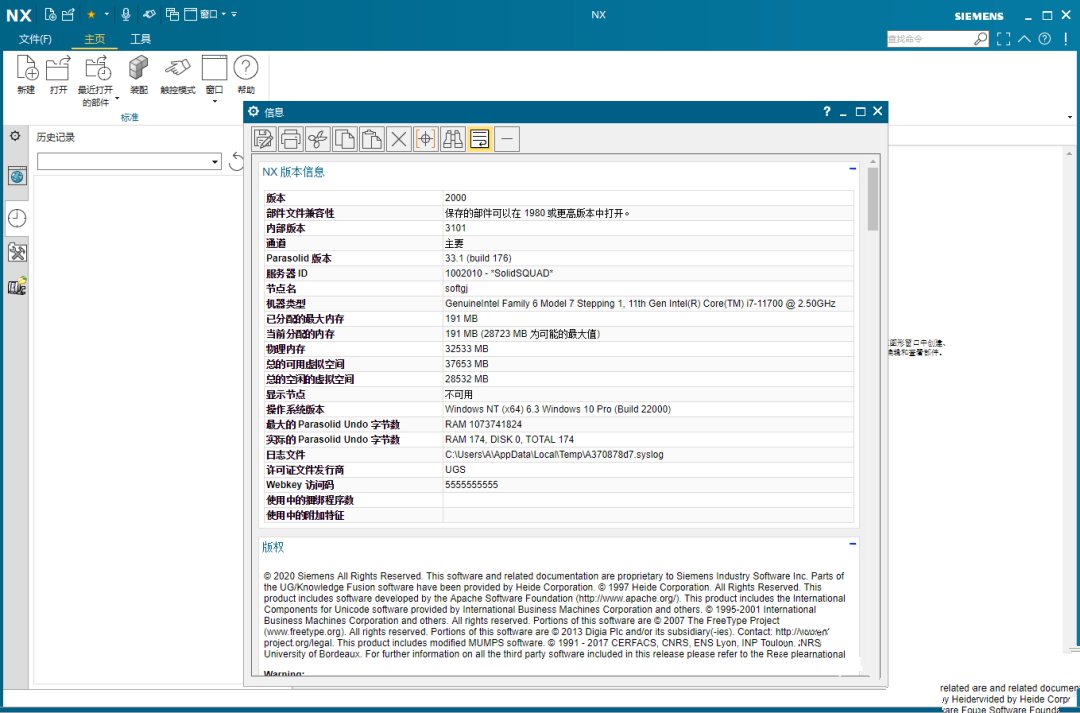Click the 最近打开的部件 ribbon icon
The height and width of the screenshot is (713, 1080).
(x=96, y=69)
